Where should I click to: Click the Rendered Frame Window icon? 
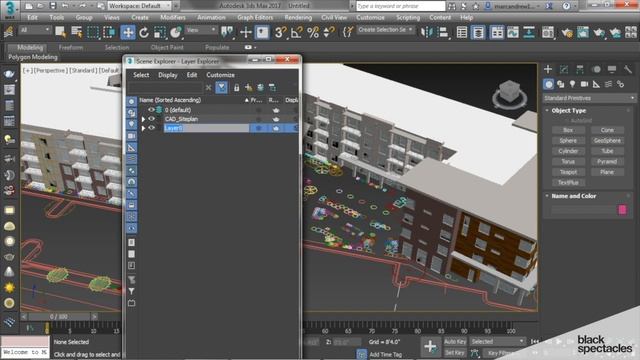[x=583, y=32]
